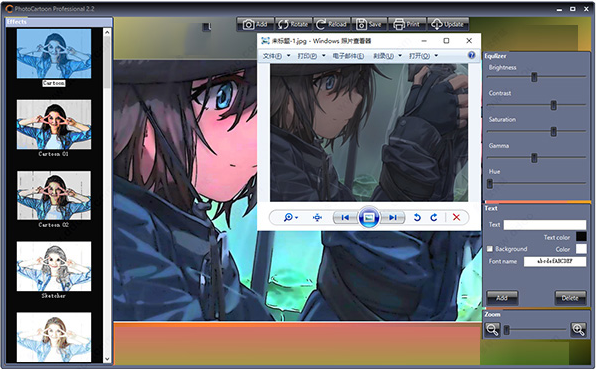Image resolution: width=596 pixels, height=369 pixels.
Task: Click the Add text button
Action: [x=502, y=298]
